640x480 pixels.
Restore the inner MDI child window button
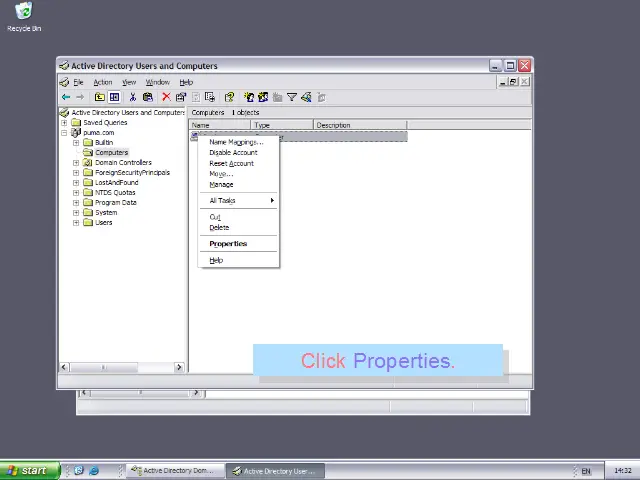point(513,82)
